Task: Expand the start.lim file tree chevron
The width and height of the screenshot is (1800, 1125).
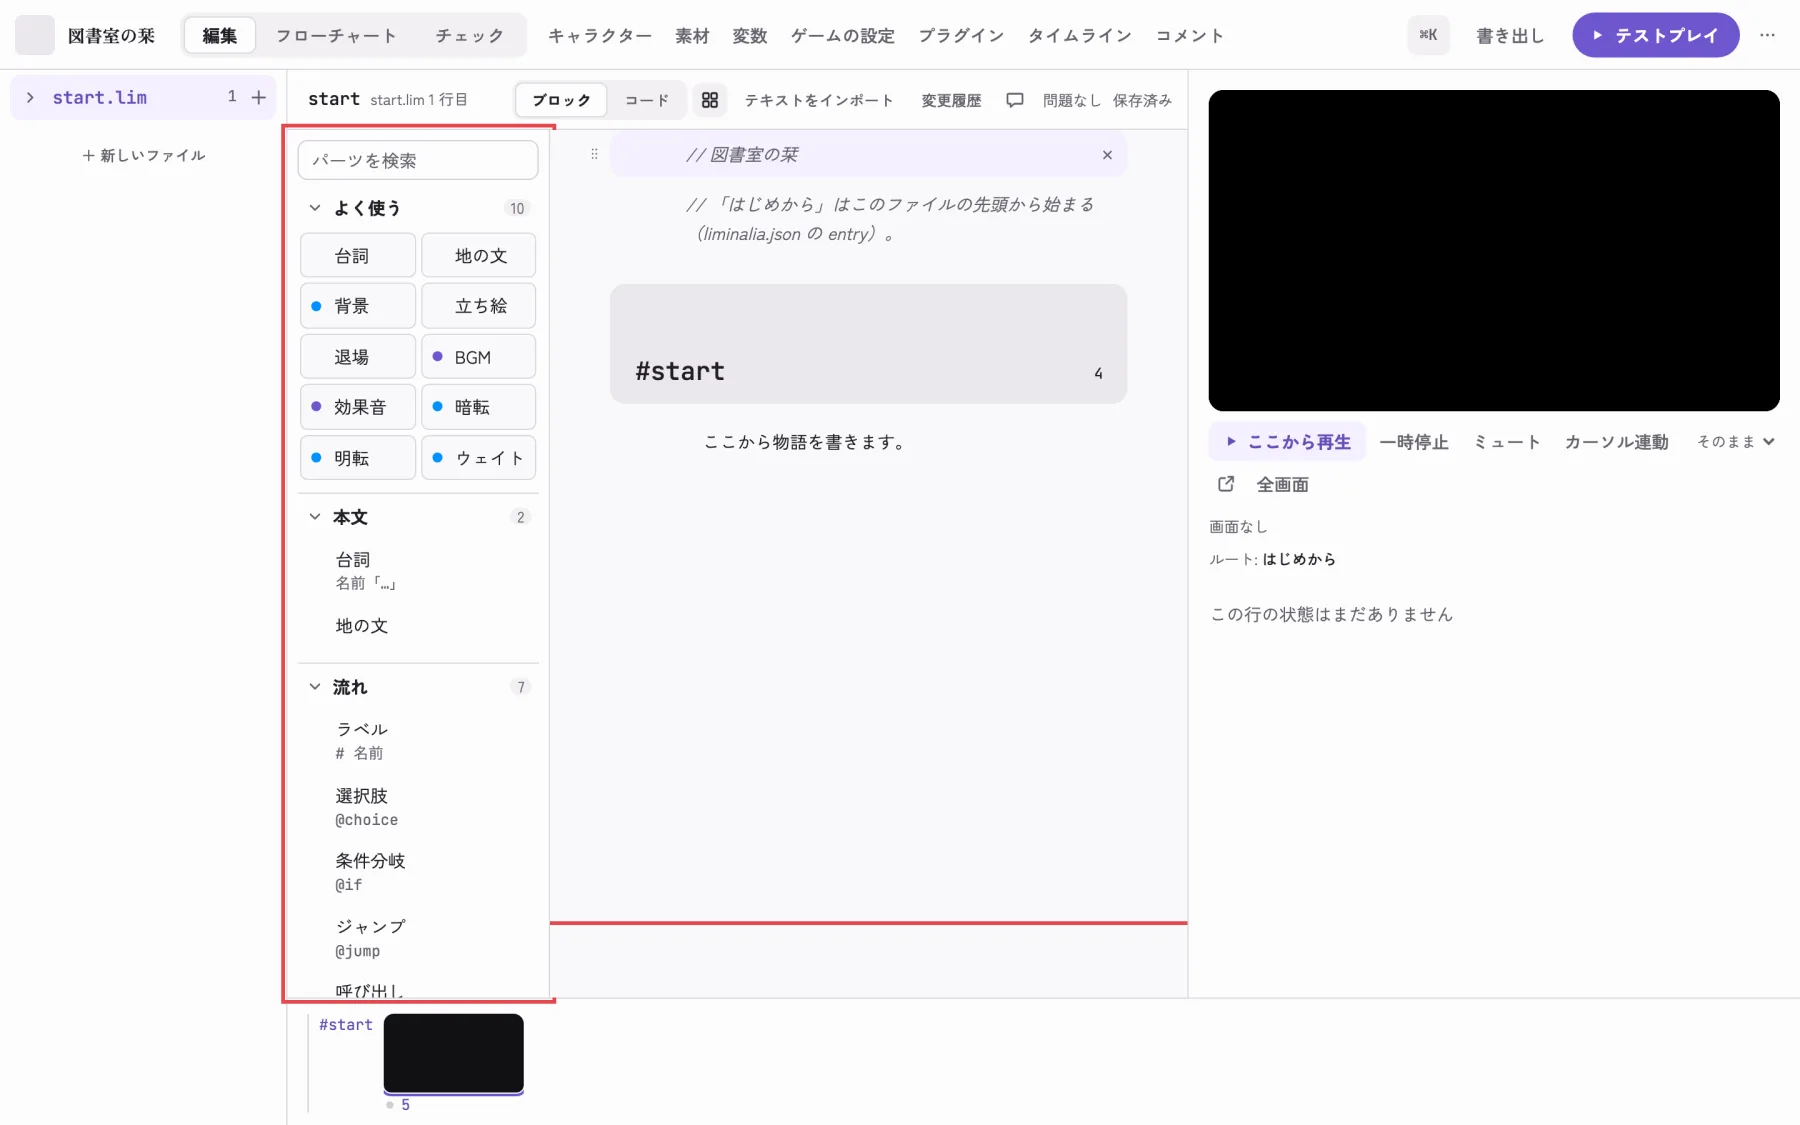Action: coord(30,97)
